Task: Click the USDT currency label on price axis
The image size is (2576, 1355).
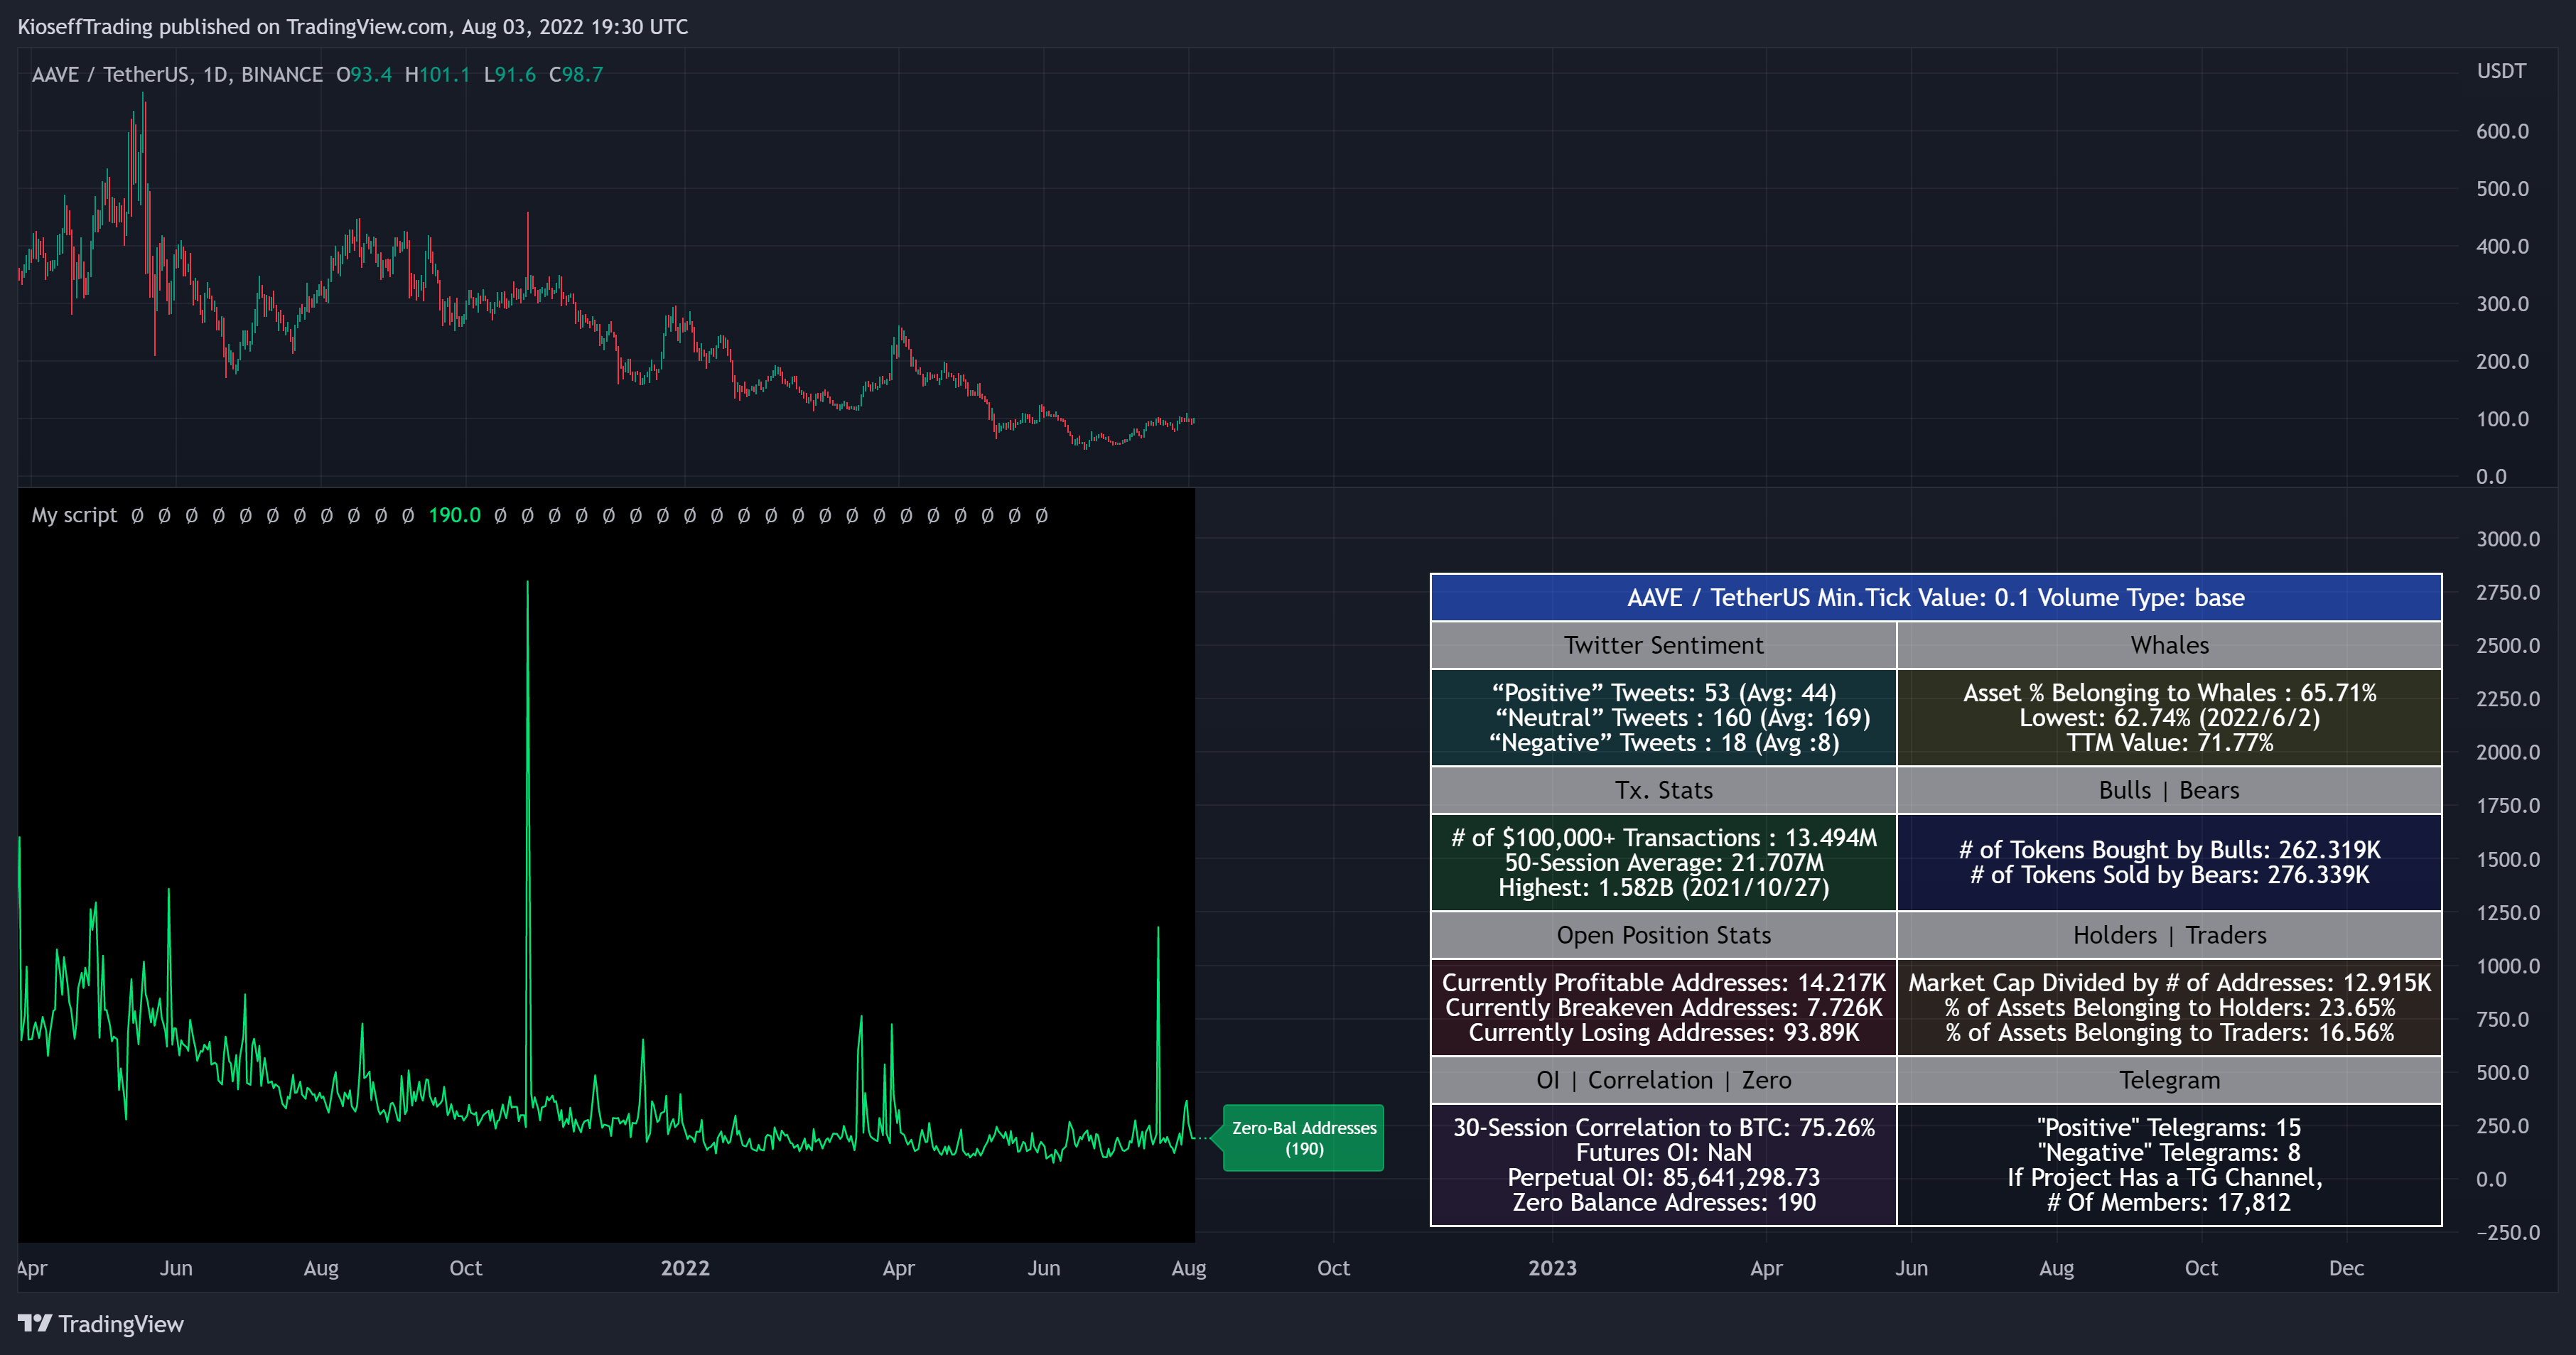Action: click(x=2501, y=71)
